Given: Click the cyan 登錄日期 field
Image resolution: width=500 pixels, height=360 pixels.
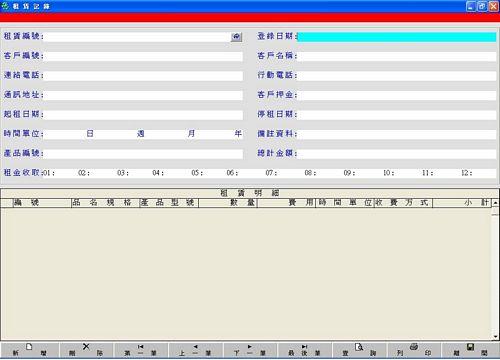Looking at the screenshot, I should (397, 37).
